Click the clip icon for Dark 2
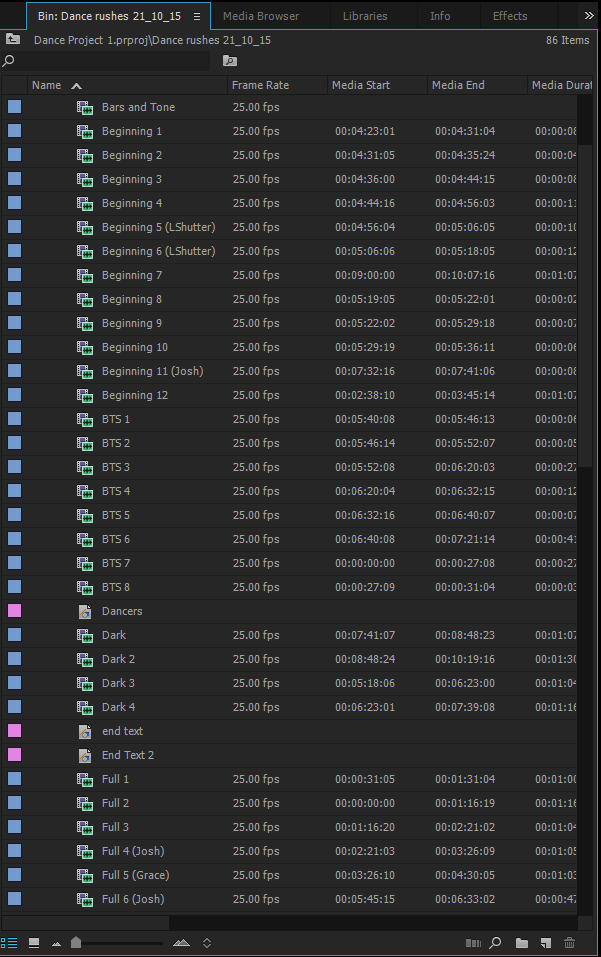This screenshot has width=601, height=957. (85, 659)
